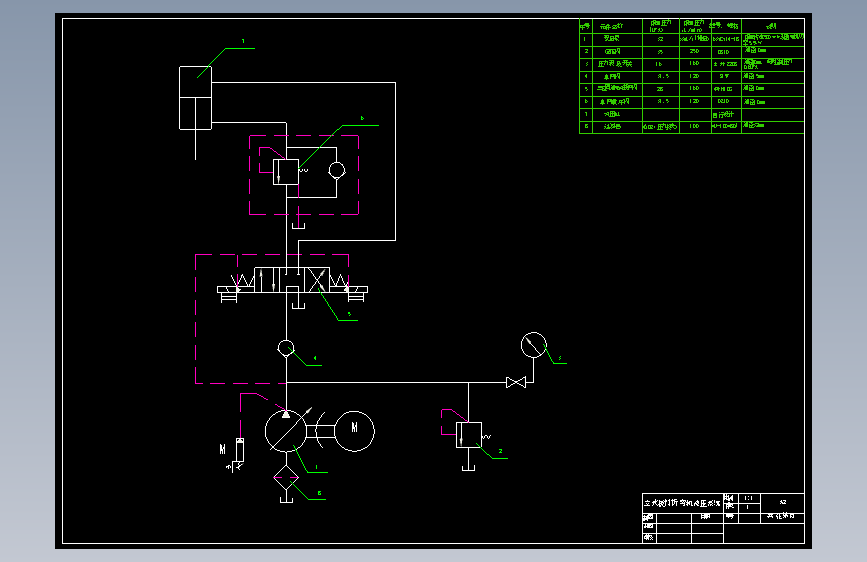Click the hydraulic cylinder symbol at top
Viewport: 867px width, 562px height.
195,98
